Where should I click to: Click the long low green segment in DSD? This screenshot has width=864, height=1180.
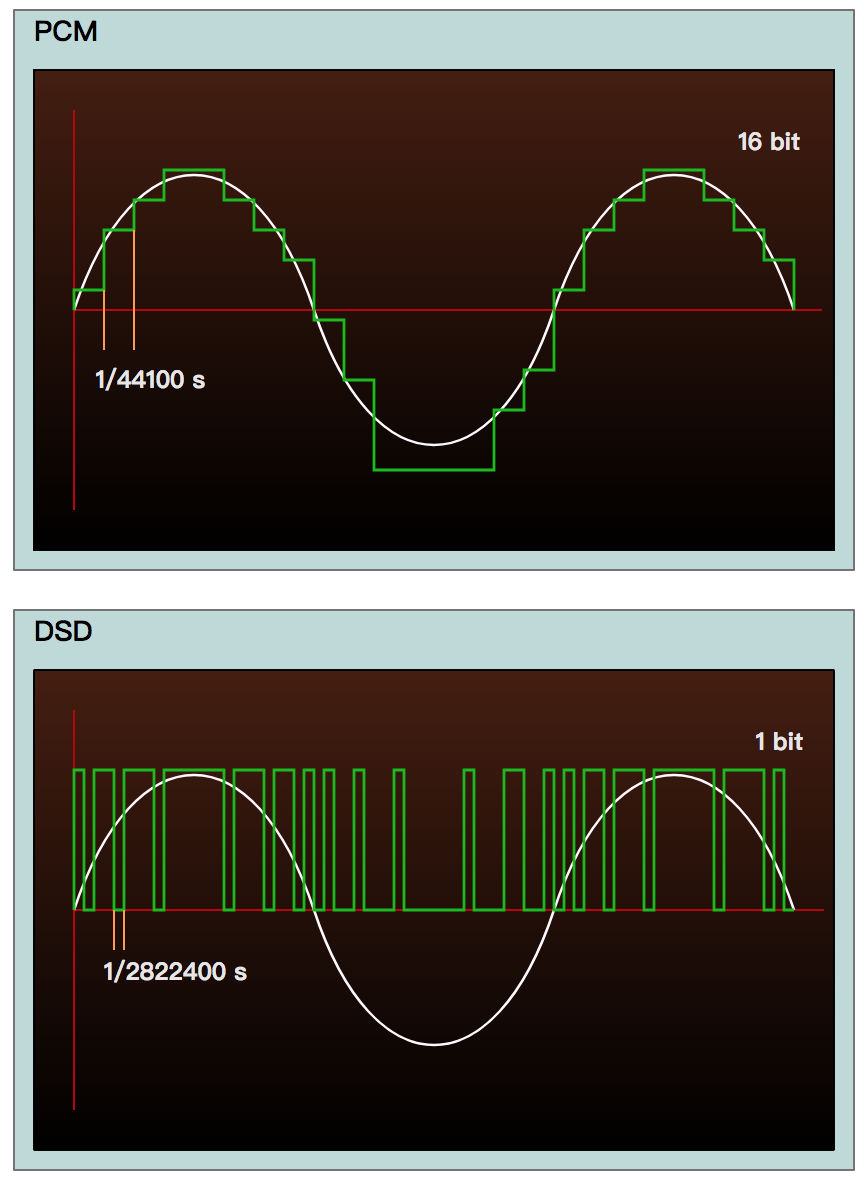(434, 910)
